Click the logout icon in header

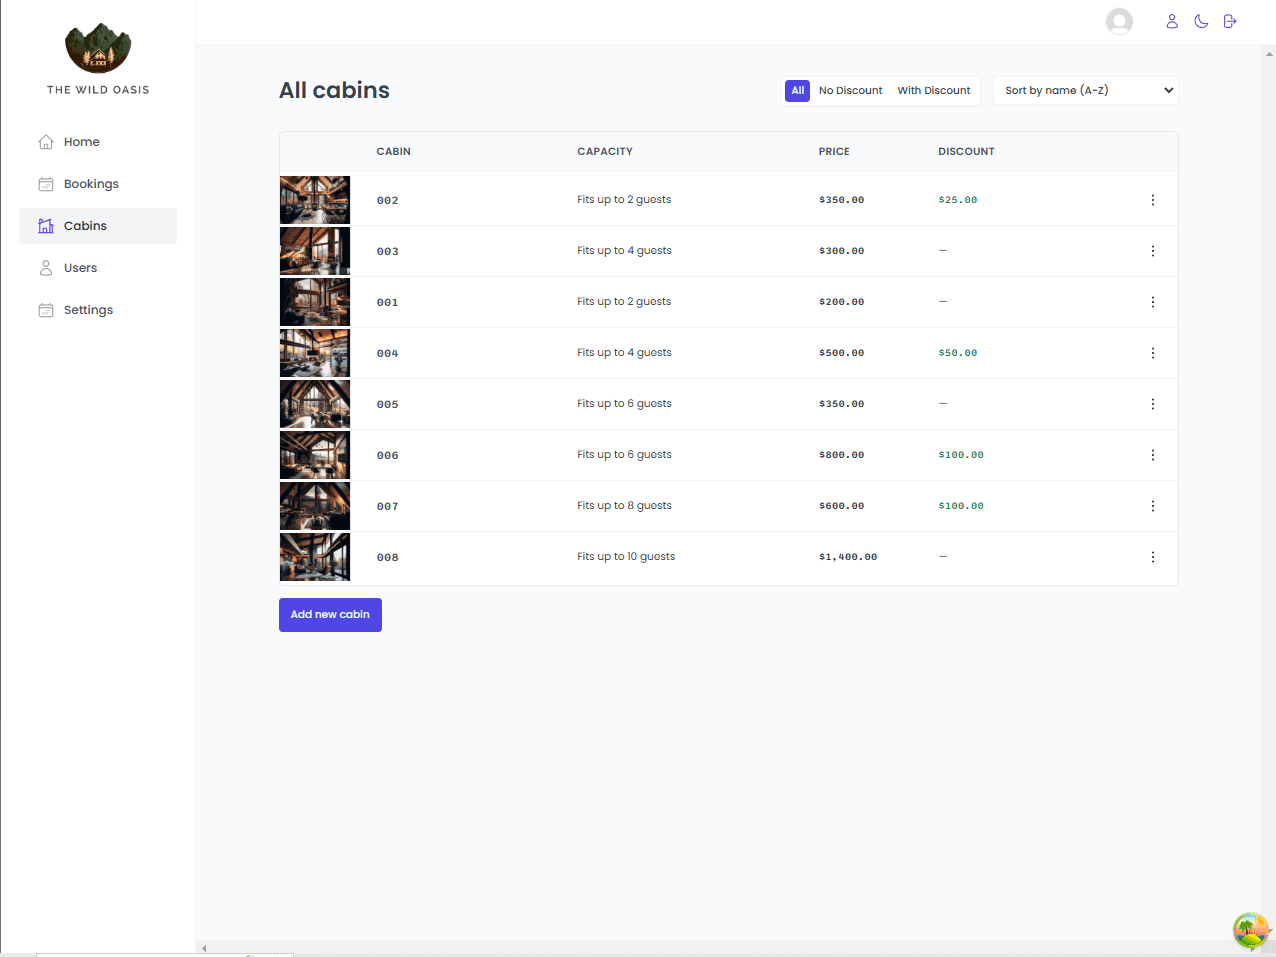coord(1230,21)
